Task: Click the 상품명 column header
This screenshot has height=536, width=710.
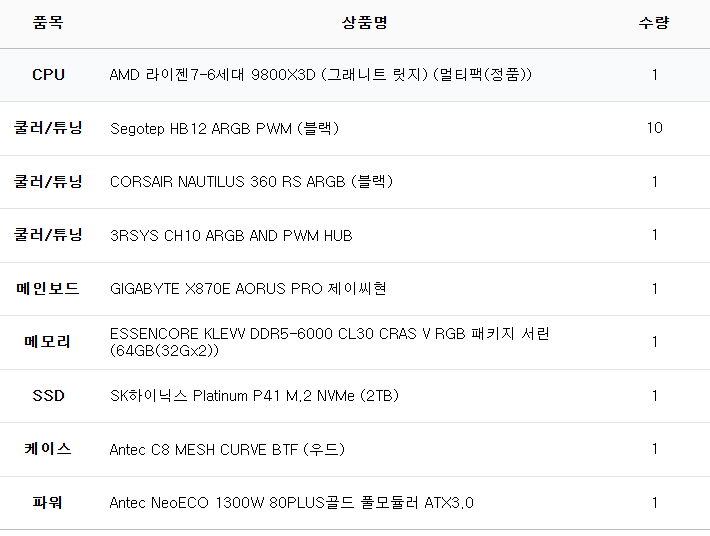Action: click(364, 22)
